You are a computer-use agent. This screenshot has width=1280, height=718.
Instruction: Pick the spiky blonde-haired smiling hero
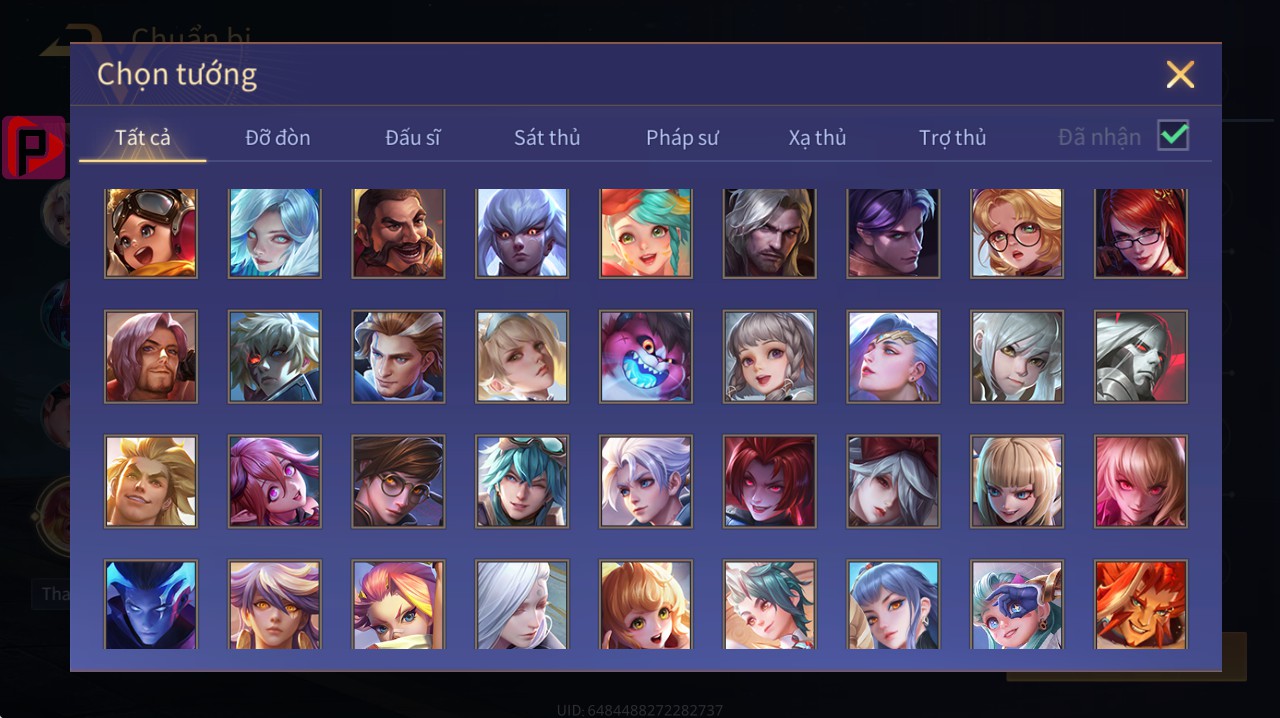click(x=151, y=481)
